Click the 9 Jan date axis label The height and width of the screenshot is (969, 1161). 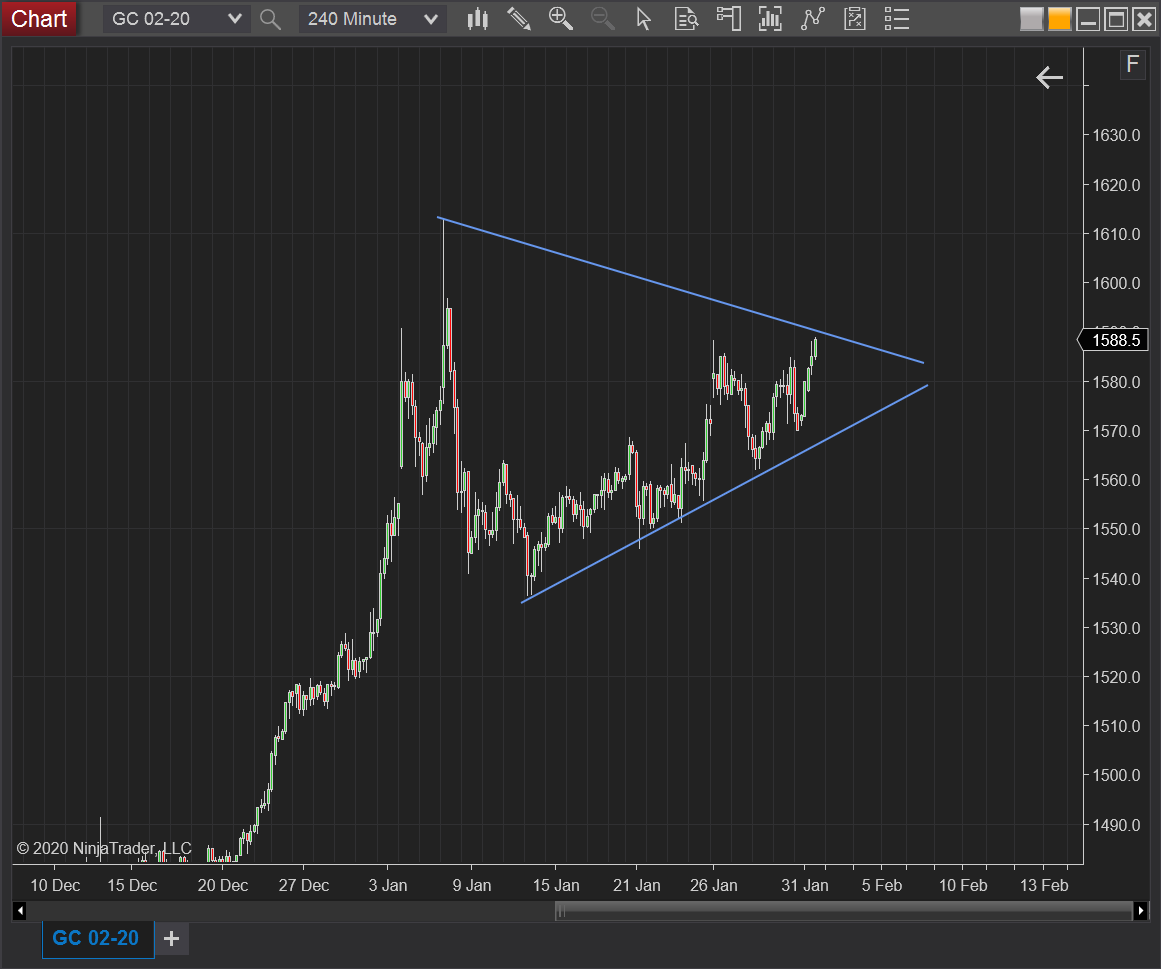pyautogui.click(x=472, y=885)
